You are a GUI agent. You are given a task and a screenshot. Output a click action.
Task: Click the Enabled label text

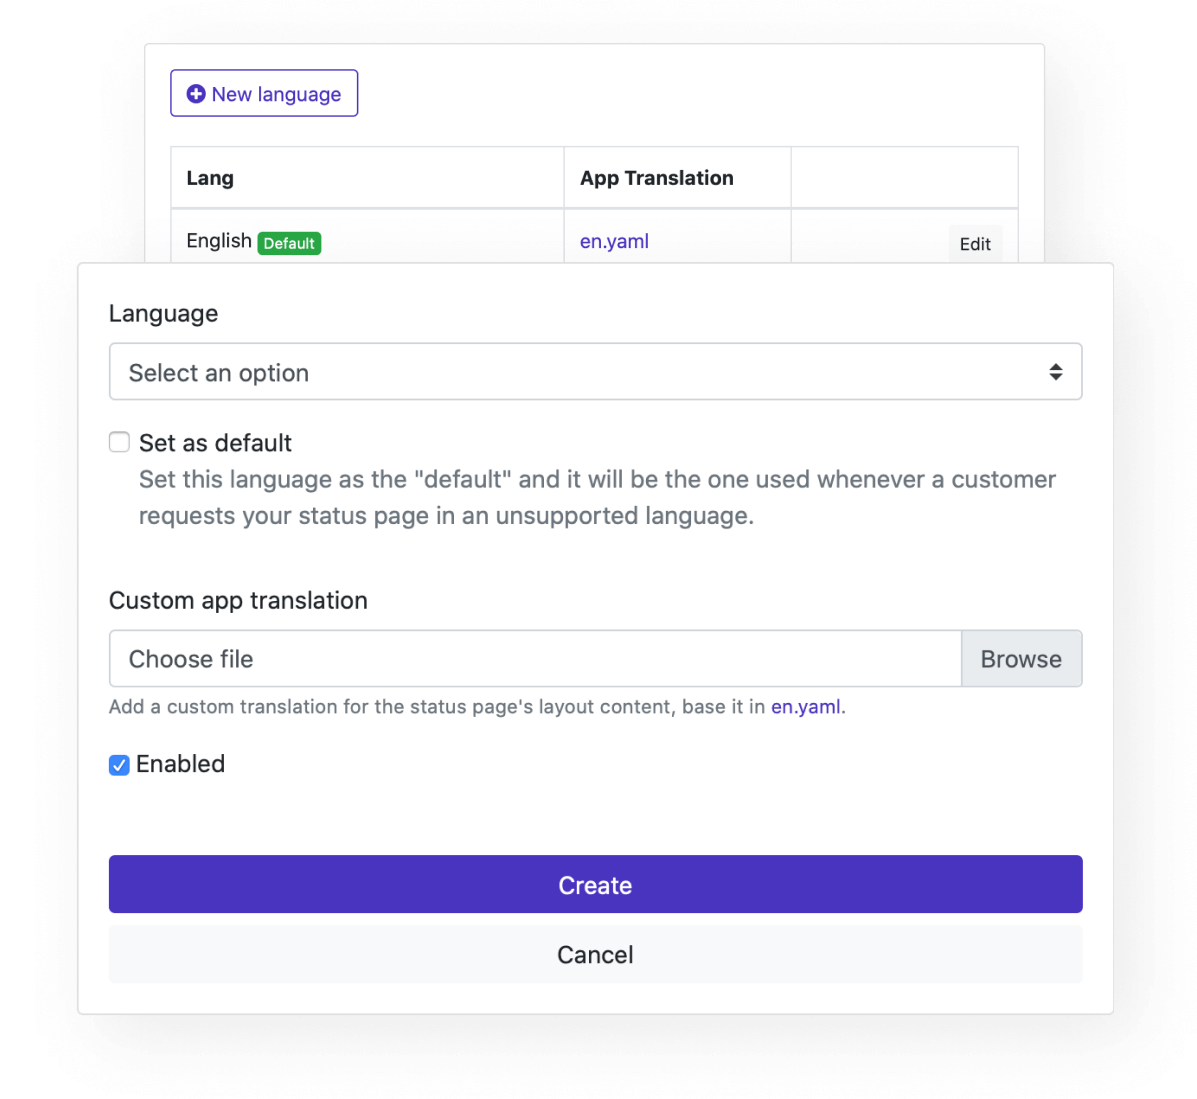[x=180, y=764]
